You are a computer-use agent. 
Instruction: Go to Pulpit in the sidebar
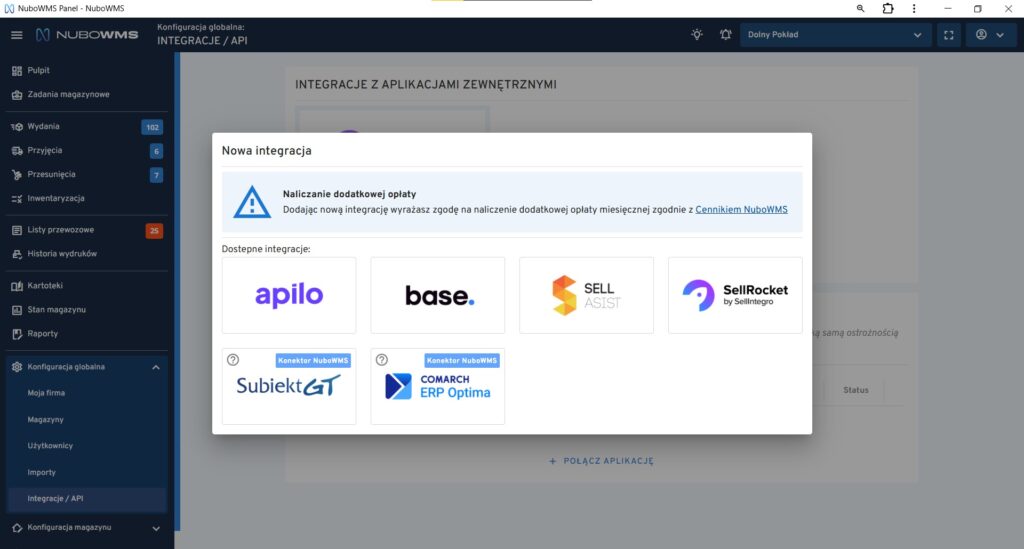point(39,71)
